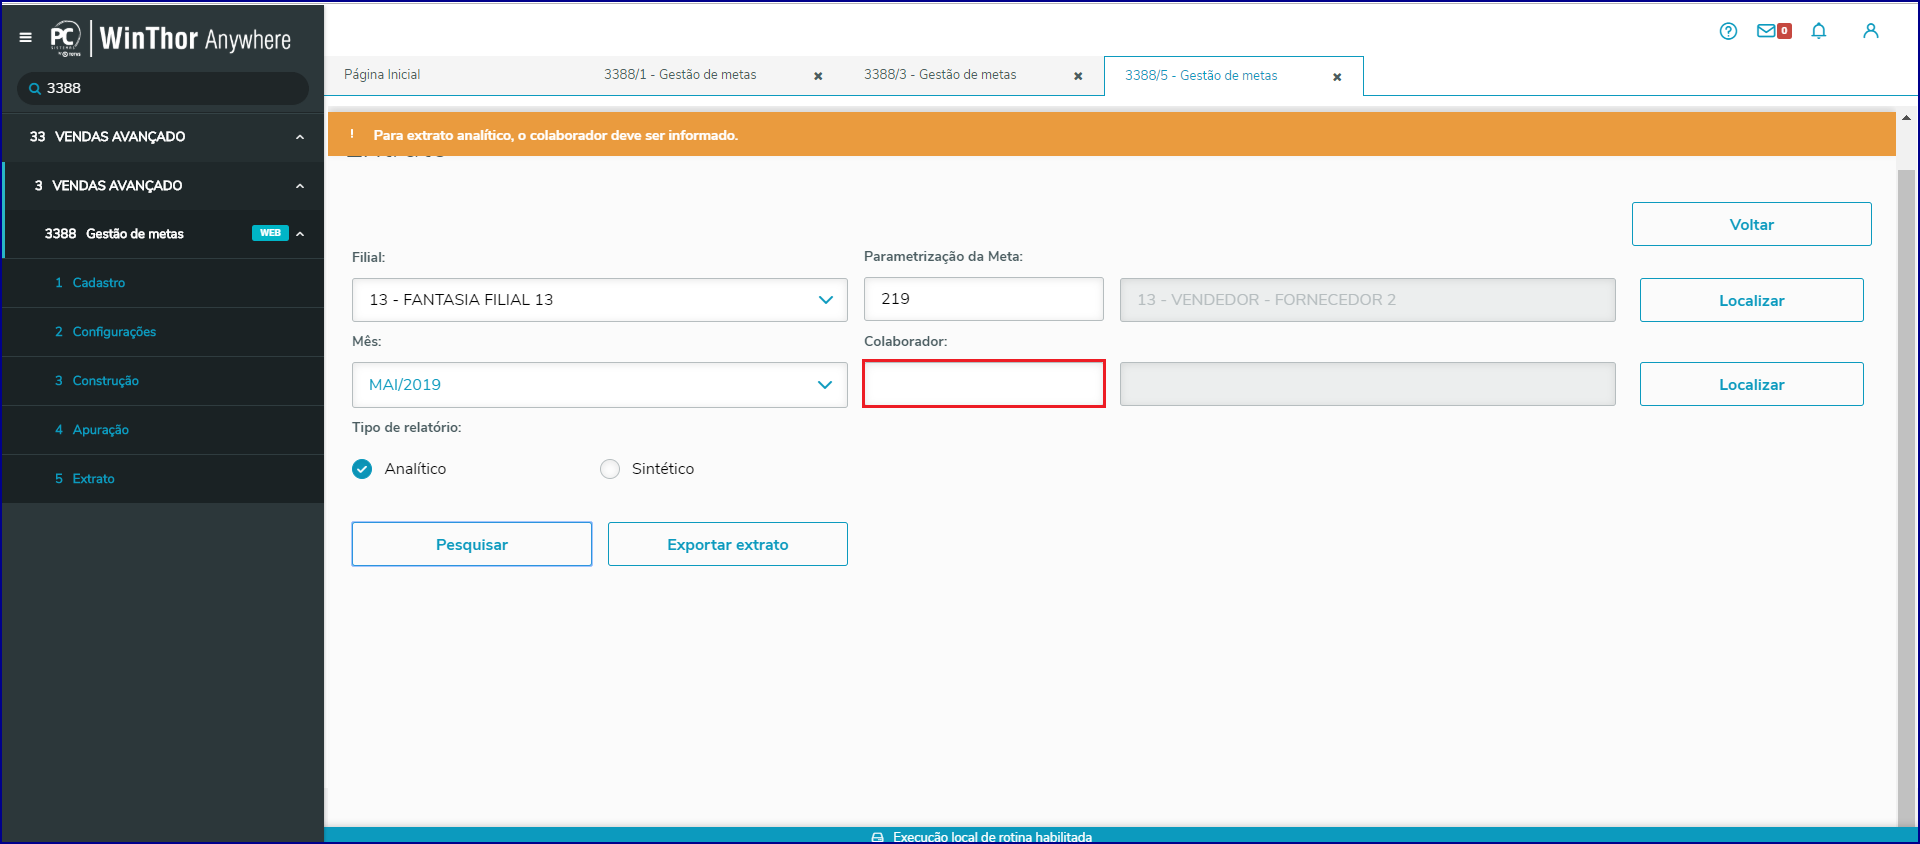Click the Exportar extrato button

728,544
